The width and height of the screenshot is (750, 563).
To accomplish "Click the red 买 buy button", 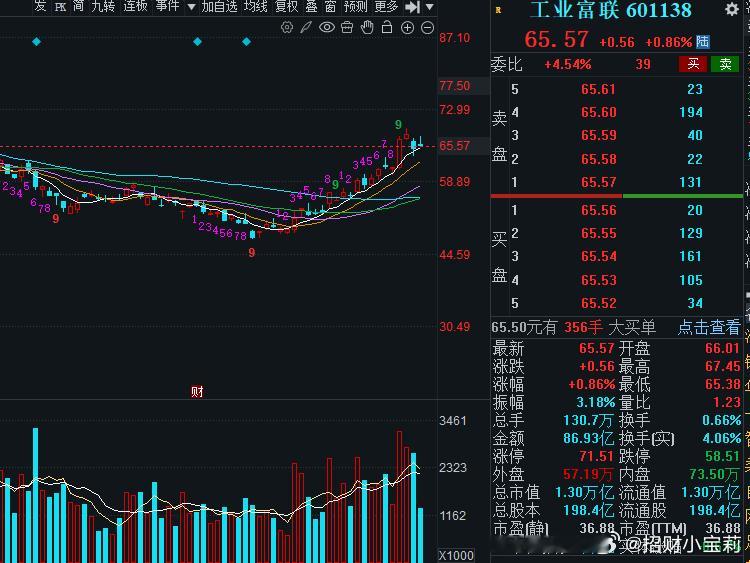I will 693,64.
